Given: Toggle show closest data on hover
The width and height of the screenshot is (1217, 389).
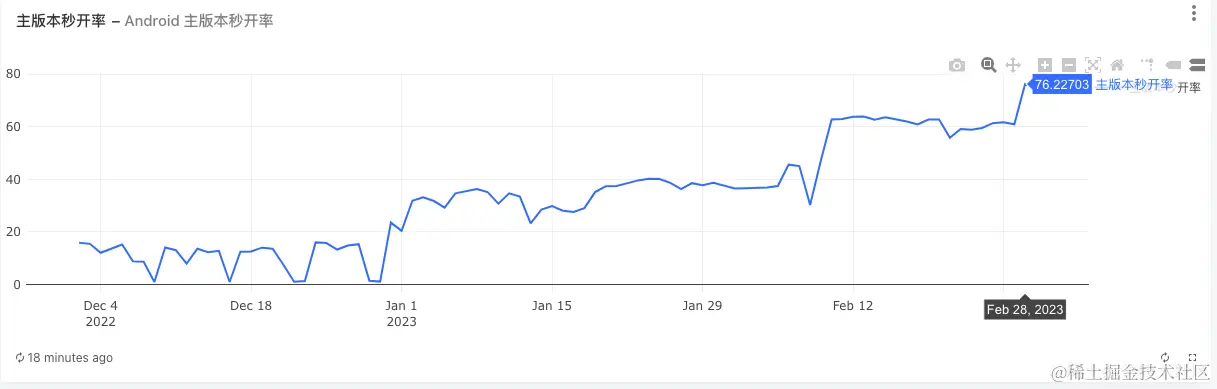Looking at the screenshot, I should point(1173,65).
